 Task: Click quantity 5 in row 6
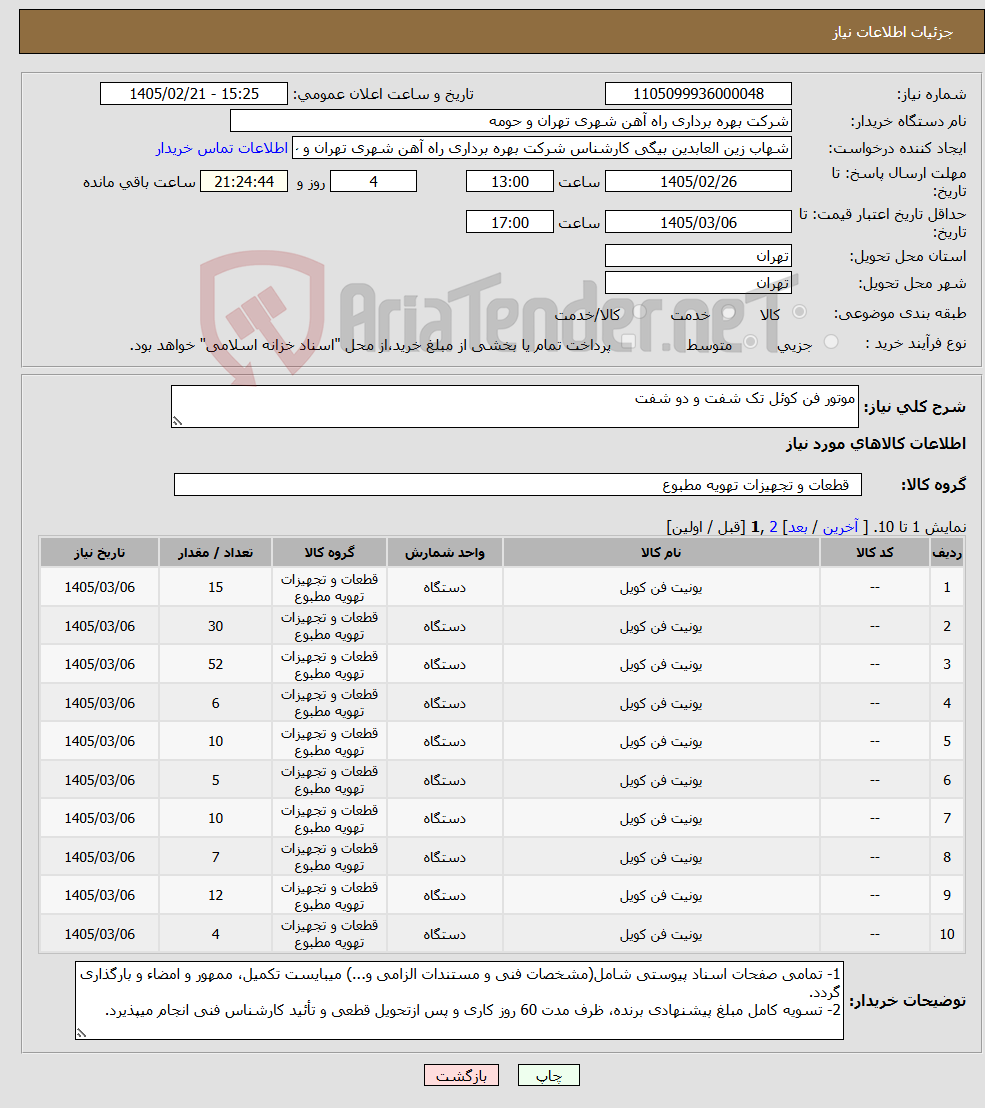click(216, 780)
